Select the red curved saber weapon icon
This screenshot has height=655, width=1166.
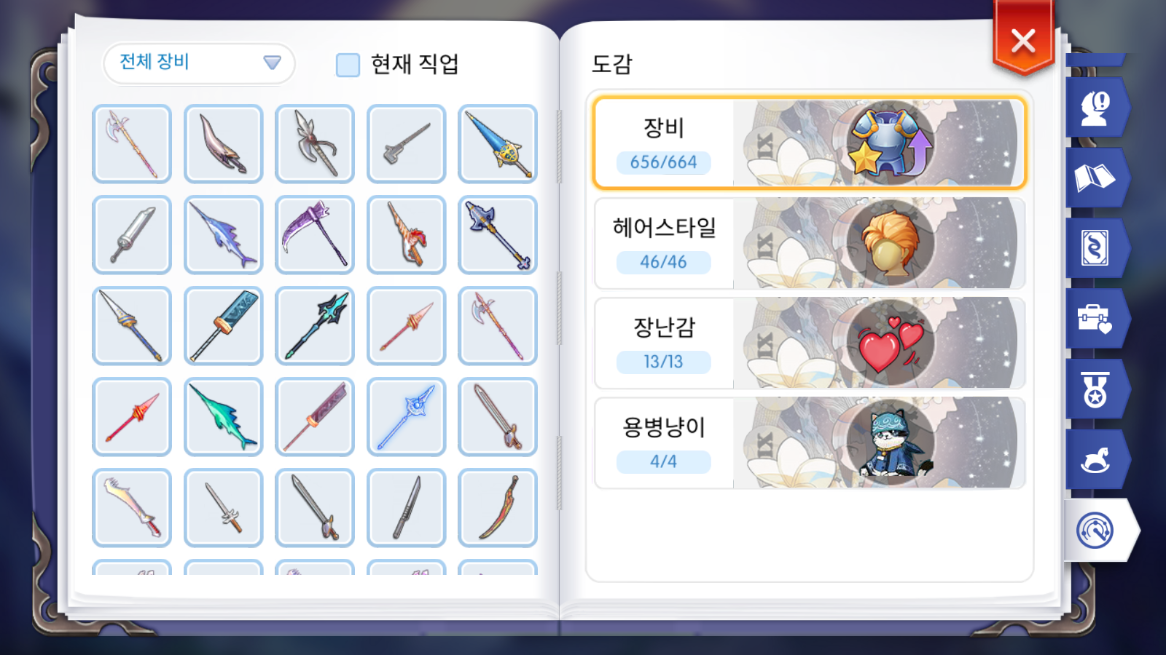pyautogui.click(x=497, y=509)
